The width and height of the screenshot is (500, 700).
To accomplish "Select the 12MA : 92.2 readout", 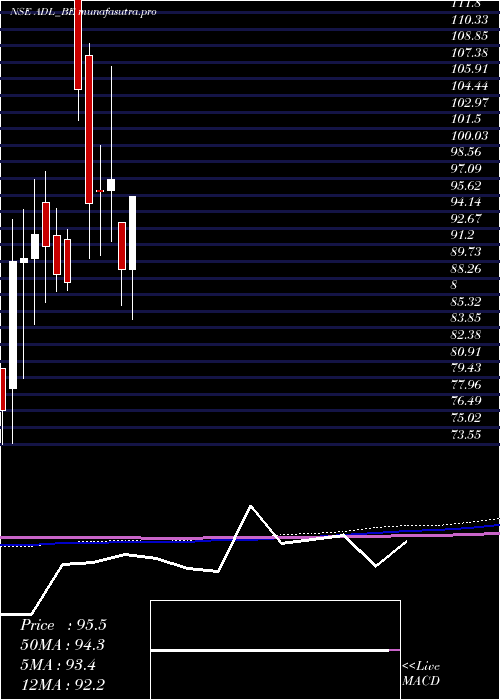I will pos(62,685).
